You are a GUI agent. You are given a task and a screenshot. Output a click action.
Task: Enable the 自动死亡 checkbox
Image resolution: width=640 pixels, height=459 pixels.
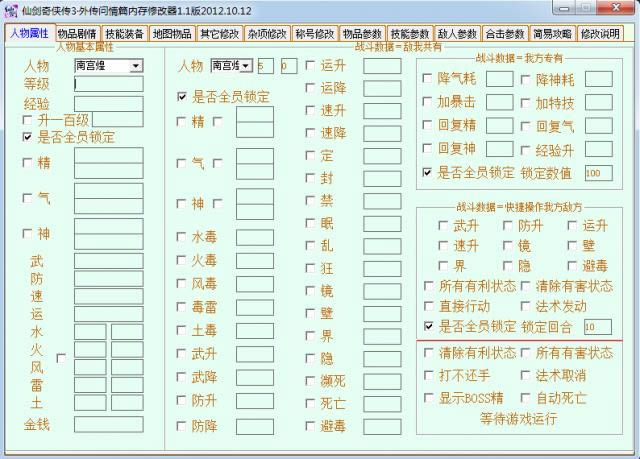click(526, 397)
